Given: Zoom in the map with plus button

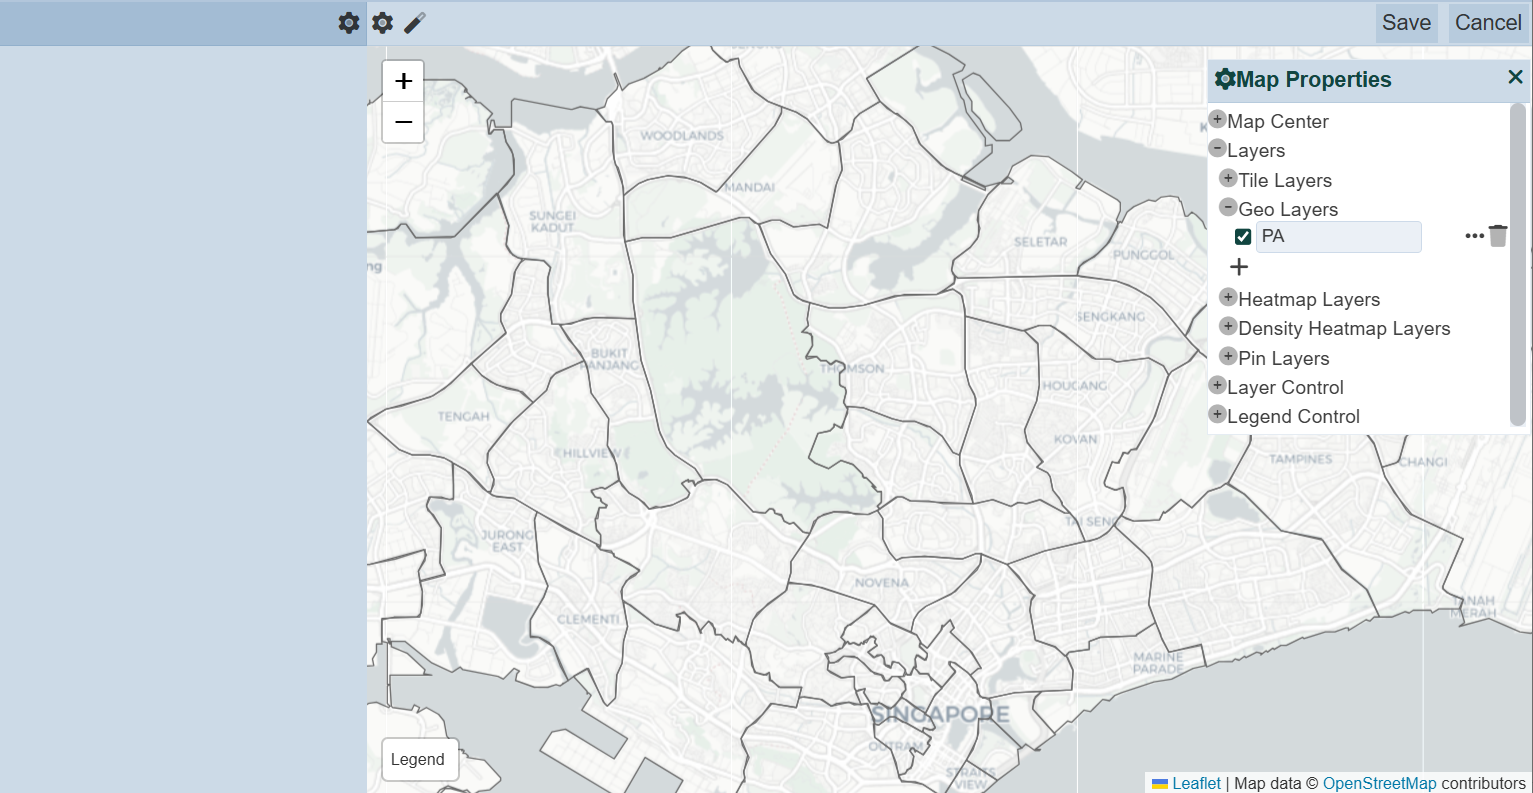Looking at the screenshot, I should coord(403,81).
